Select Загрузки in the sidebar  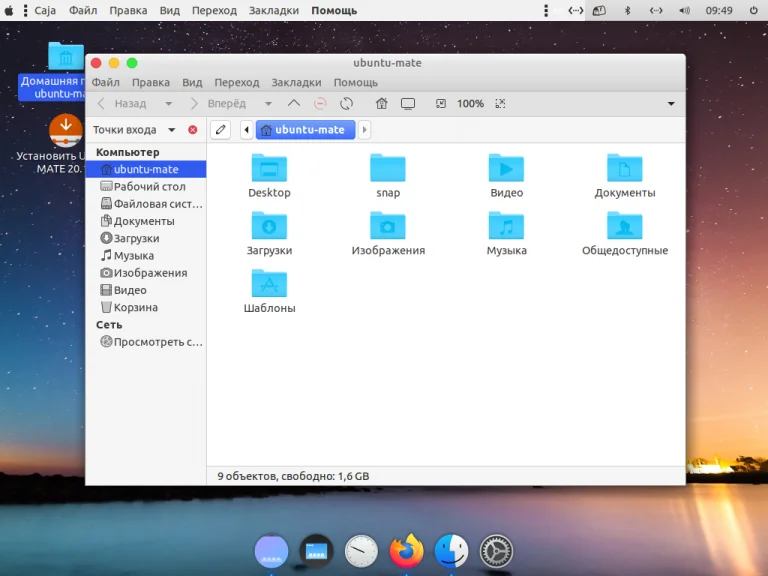point(136,238)
